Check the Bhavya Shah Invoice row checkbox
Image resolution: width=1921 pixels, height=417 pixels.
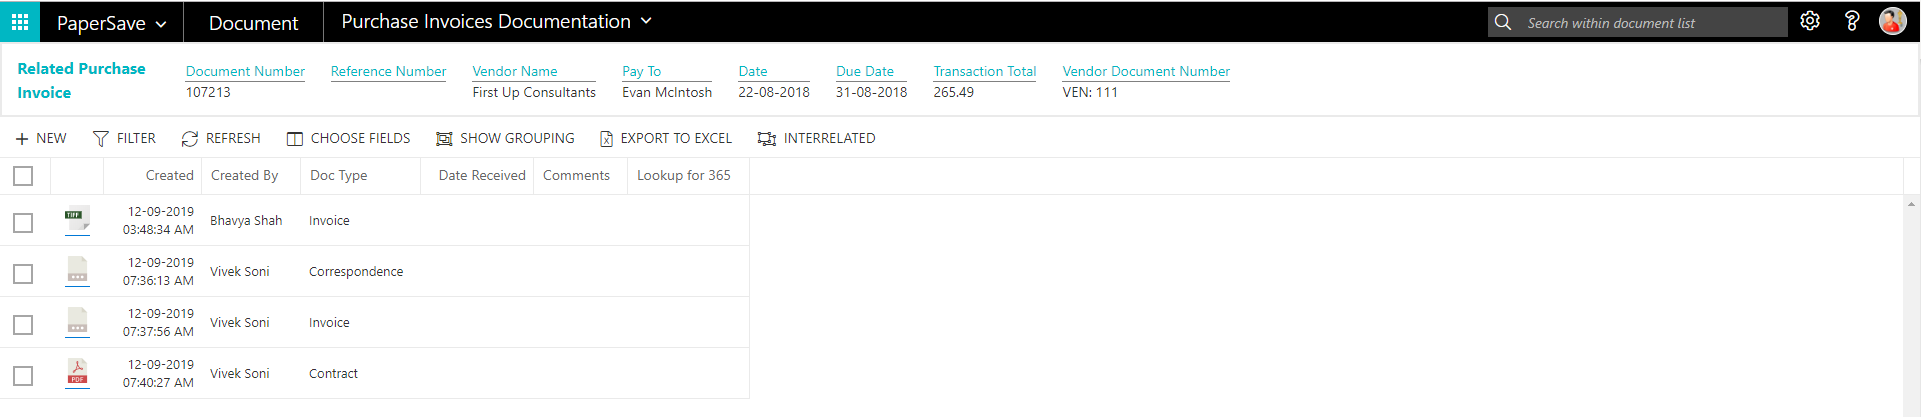(x=23, y=222)
